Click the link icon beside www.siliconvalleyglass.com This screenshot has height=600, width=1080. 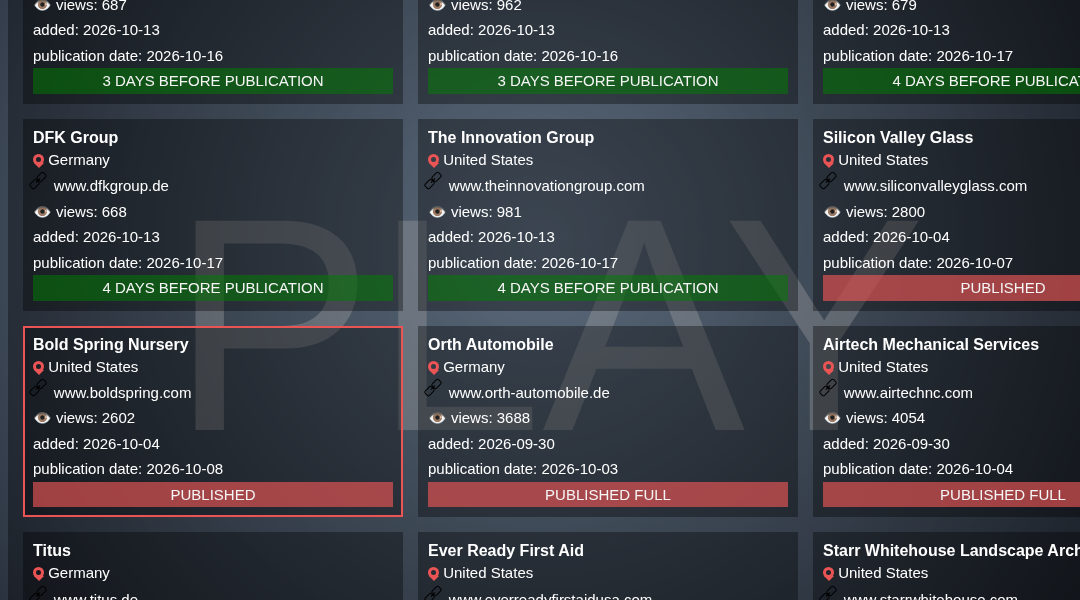click(828, 181)
